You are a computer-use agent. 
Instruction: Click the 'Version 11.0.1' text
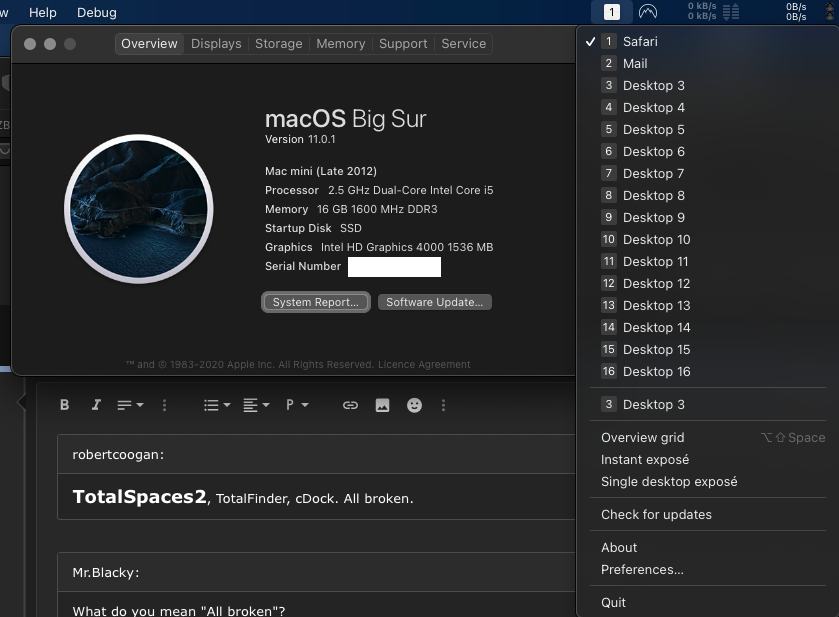pos(300,139)
